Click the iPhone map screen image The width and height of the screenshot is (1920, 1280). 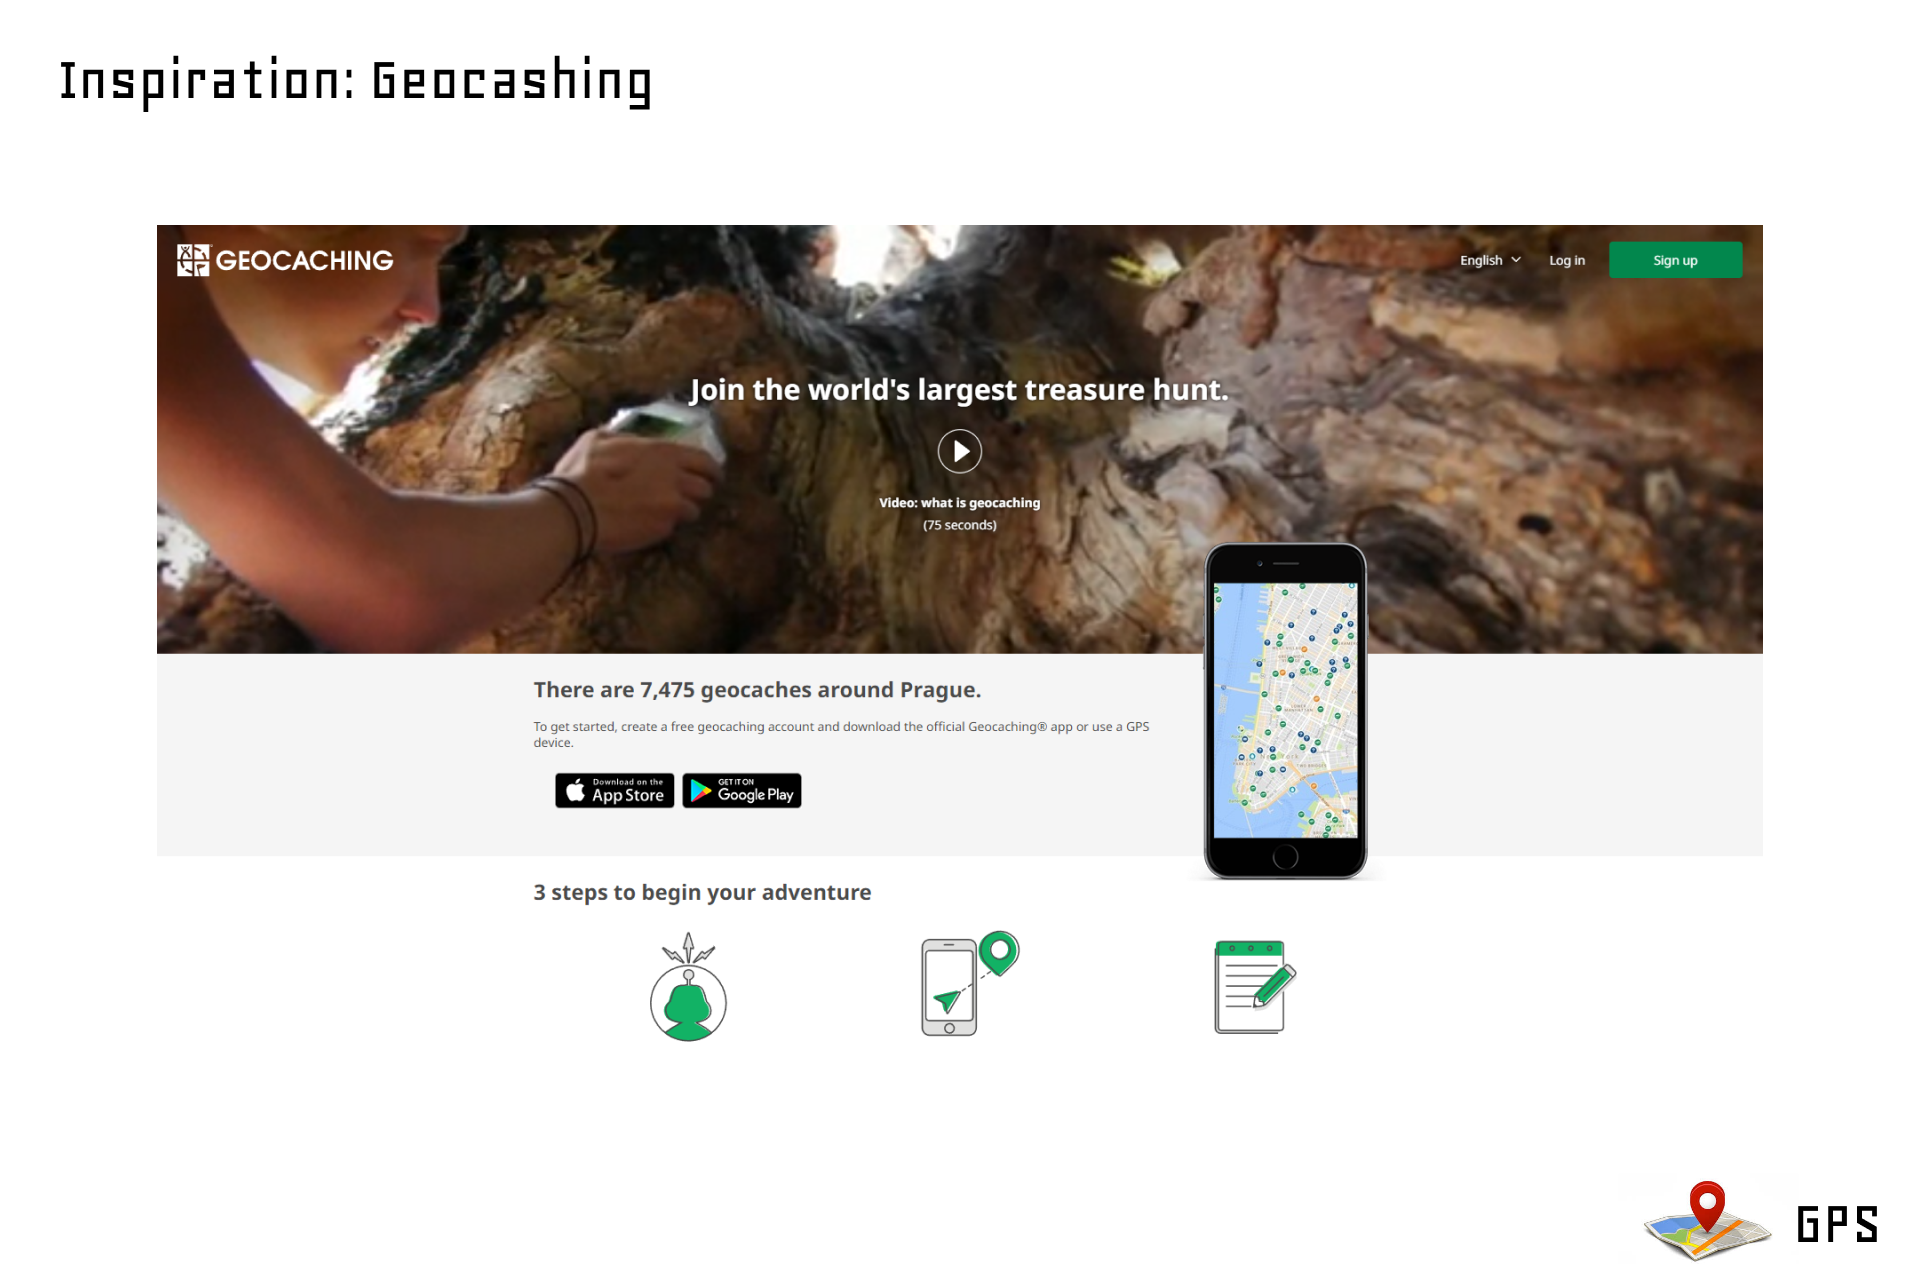1285,710
